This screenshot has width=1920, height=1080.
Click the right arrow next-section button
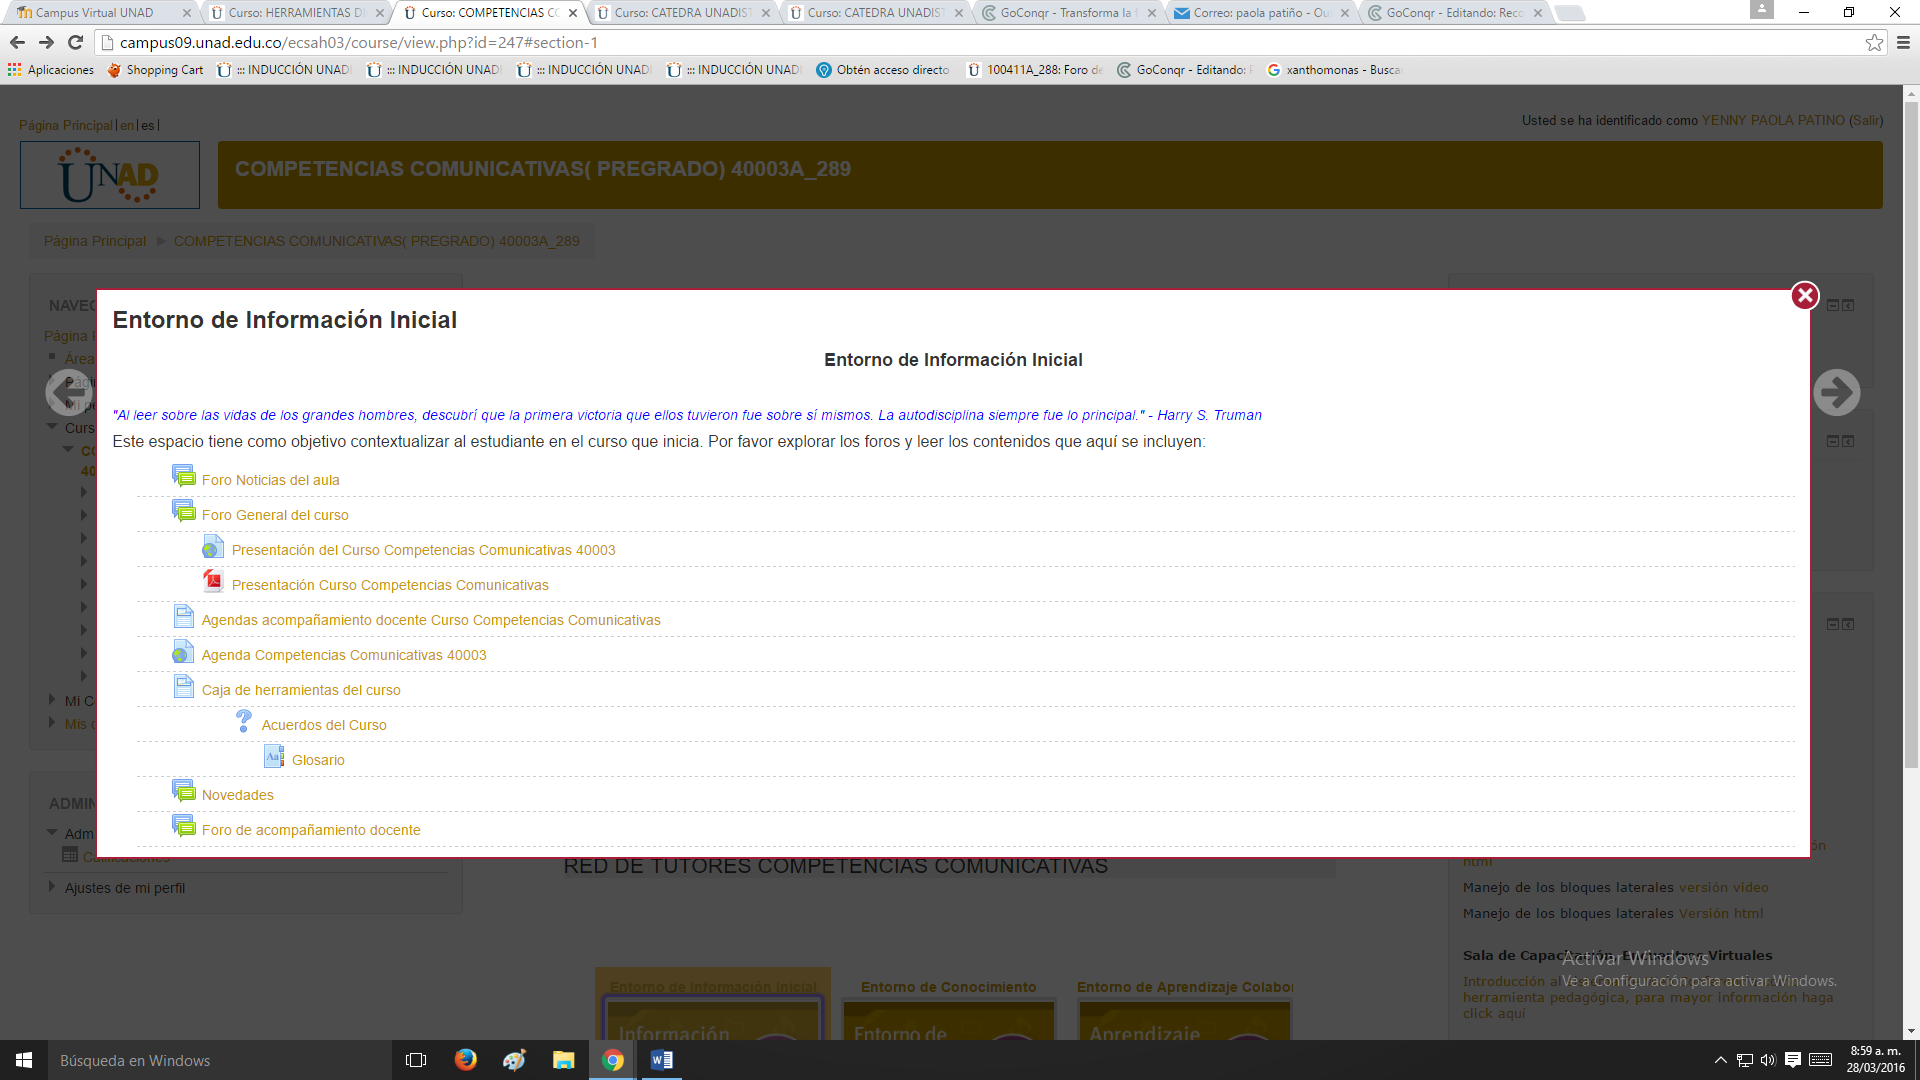1836,392
